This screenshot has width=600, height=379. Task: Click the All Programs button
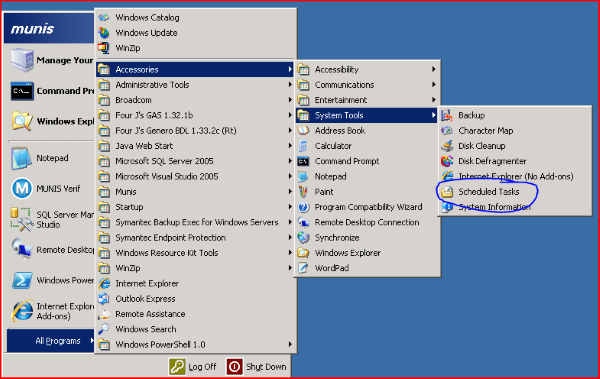(51, 341)
